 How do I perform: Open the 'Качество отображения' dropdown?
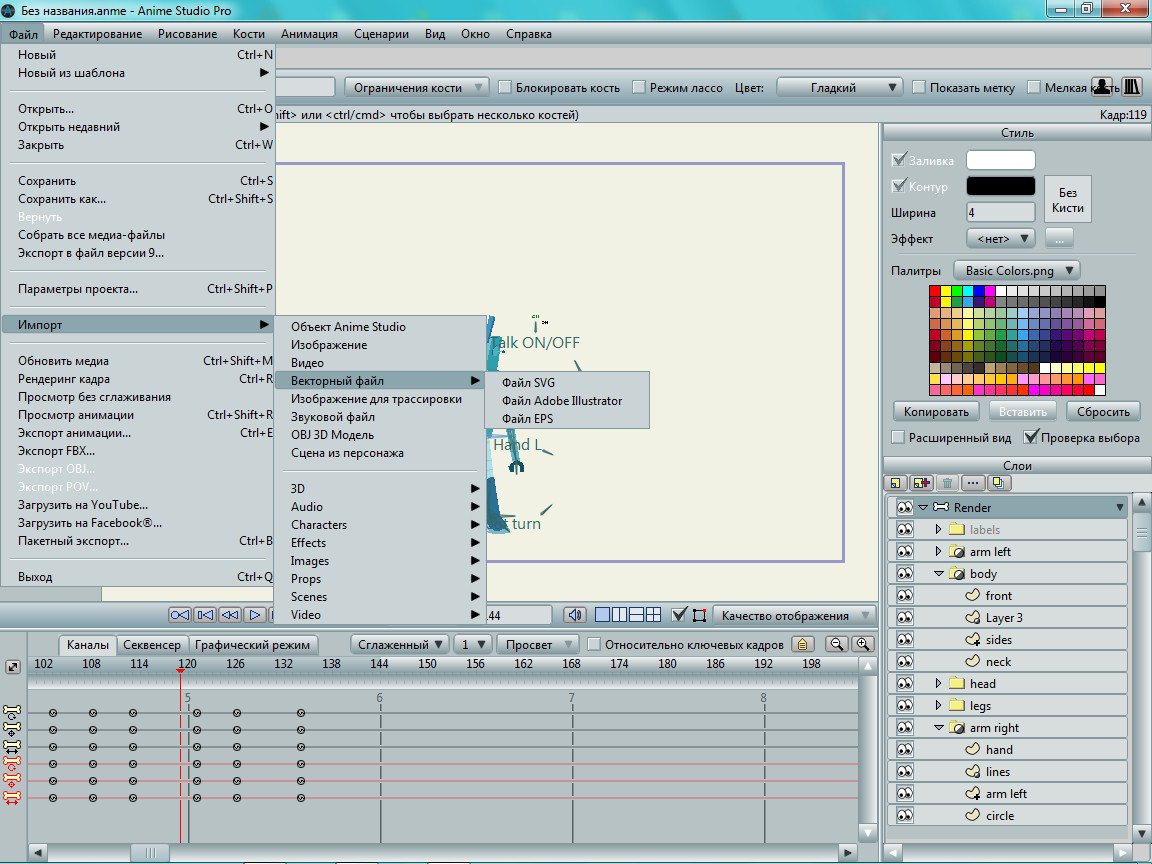point(793,615)
